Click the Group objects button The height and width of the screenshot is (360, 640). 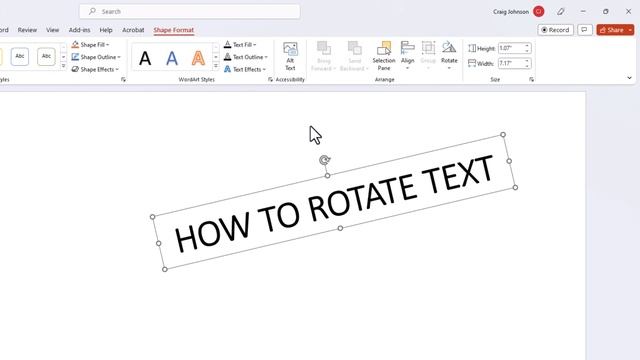pyautogui.click(x=428, y=56)
